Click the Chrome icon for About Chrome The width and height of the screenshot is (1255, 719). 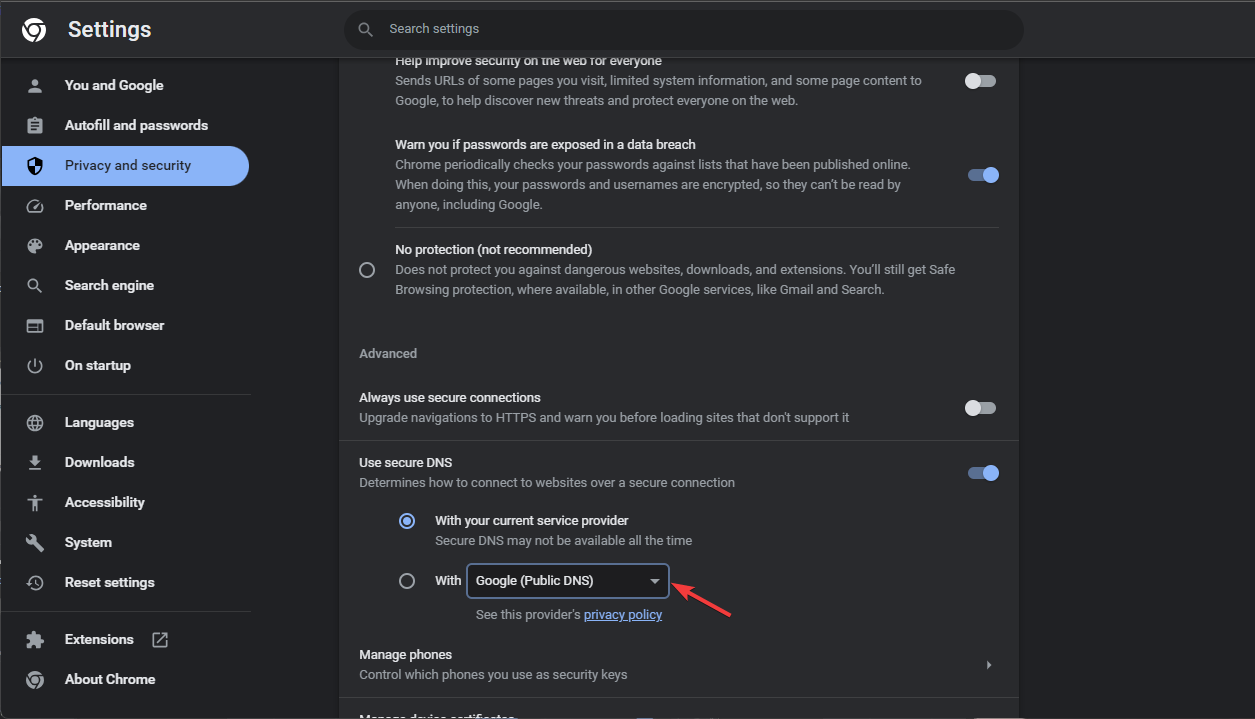pyautogui.click(x=35, y=680)
